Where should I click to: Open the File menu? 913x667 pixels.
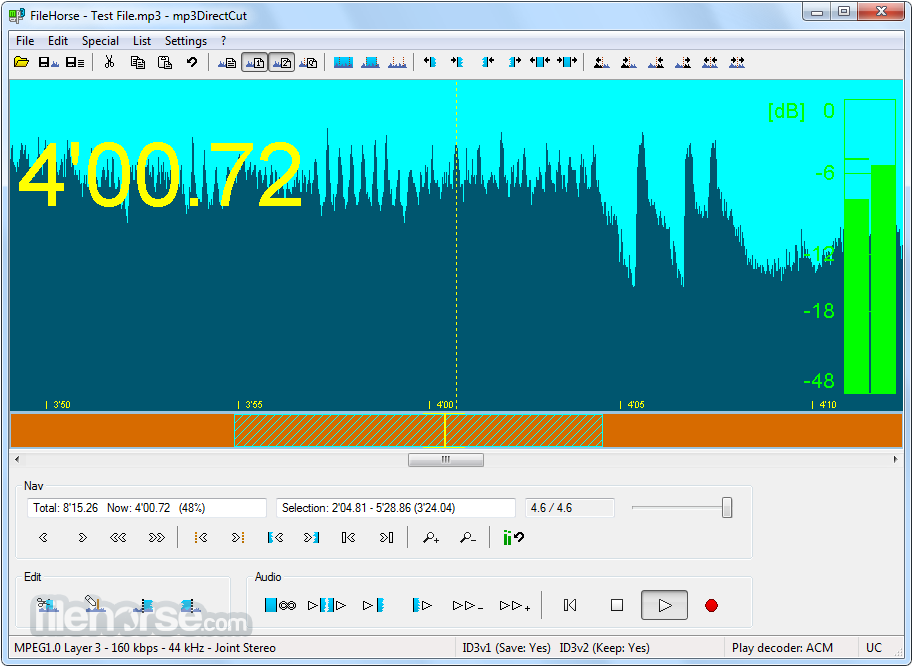pos(25,41)
